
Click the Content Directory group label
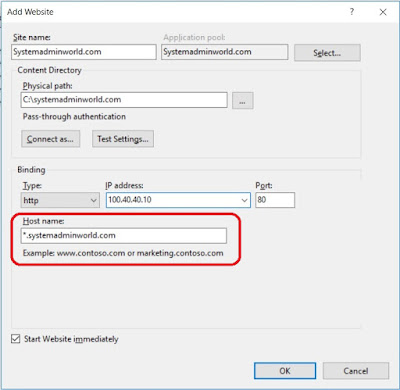point(49,70)
